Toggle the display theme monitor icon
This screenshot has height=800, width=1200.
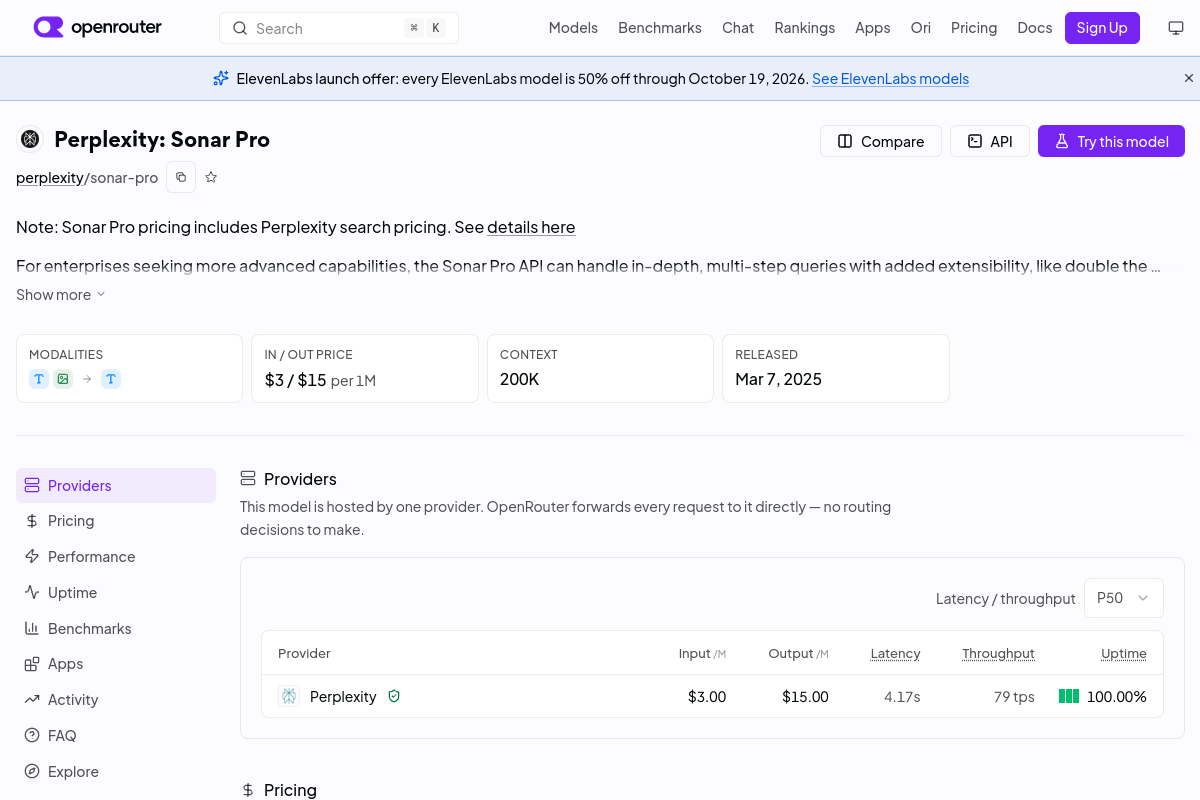tap(1176, 28)
